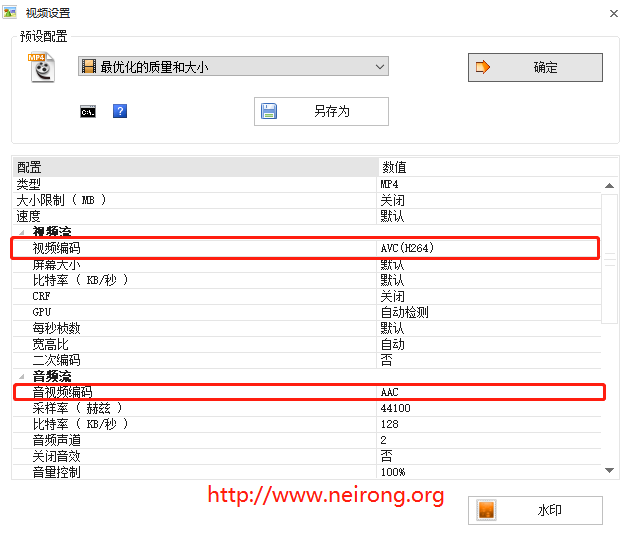Click the app icon in title bar
The image size is (628, 538).
coord(10,12)
